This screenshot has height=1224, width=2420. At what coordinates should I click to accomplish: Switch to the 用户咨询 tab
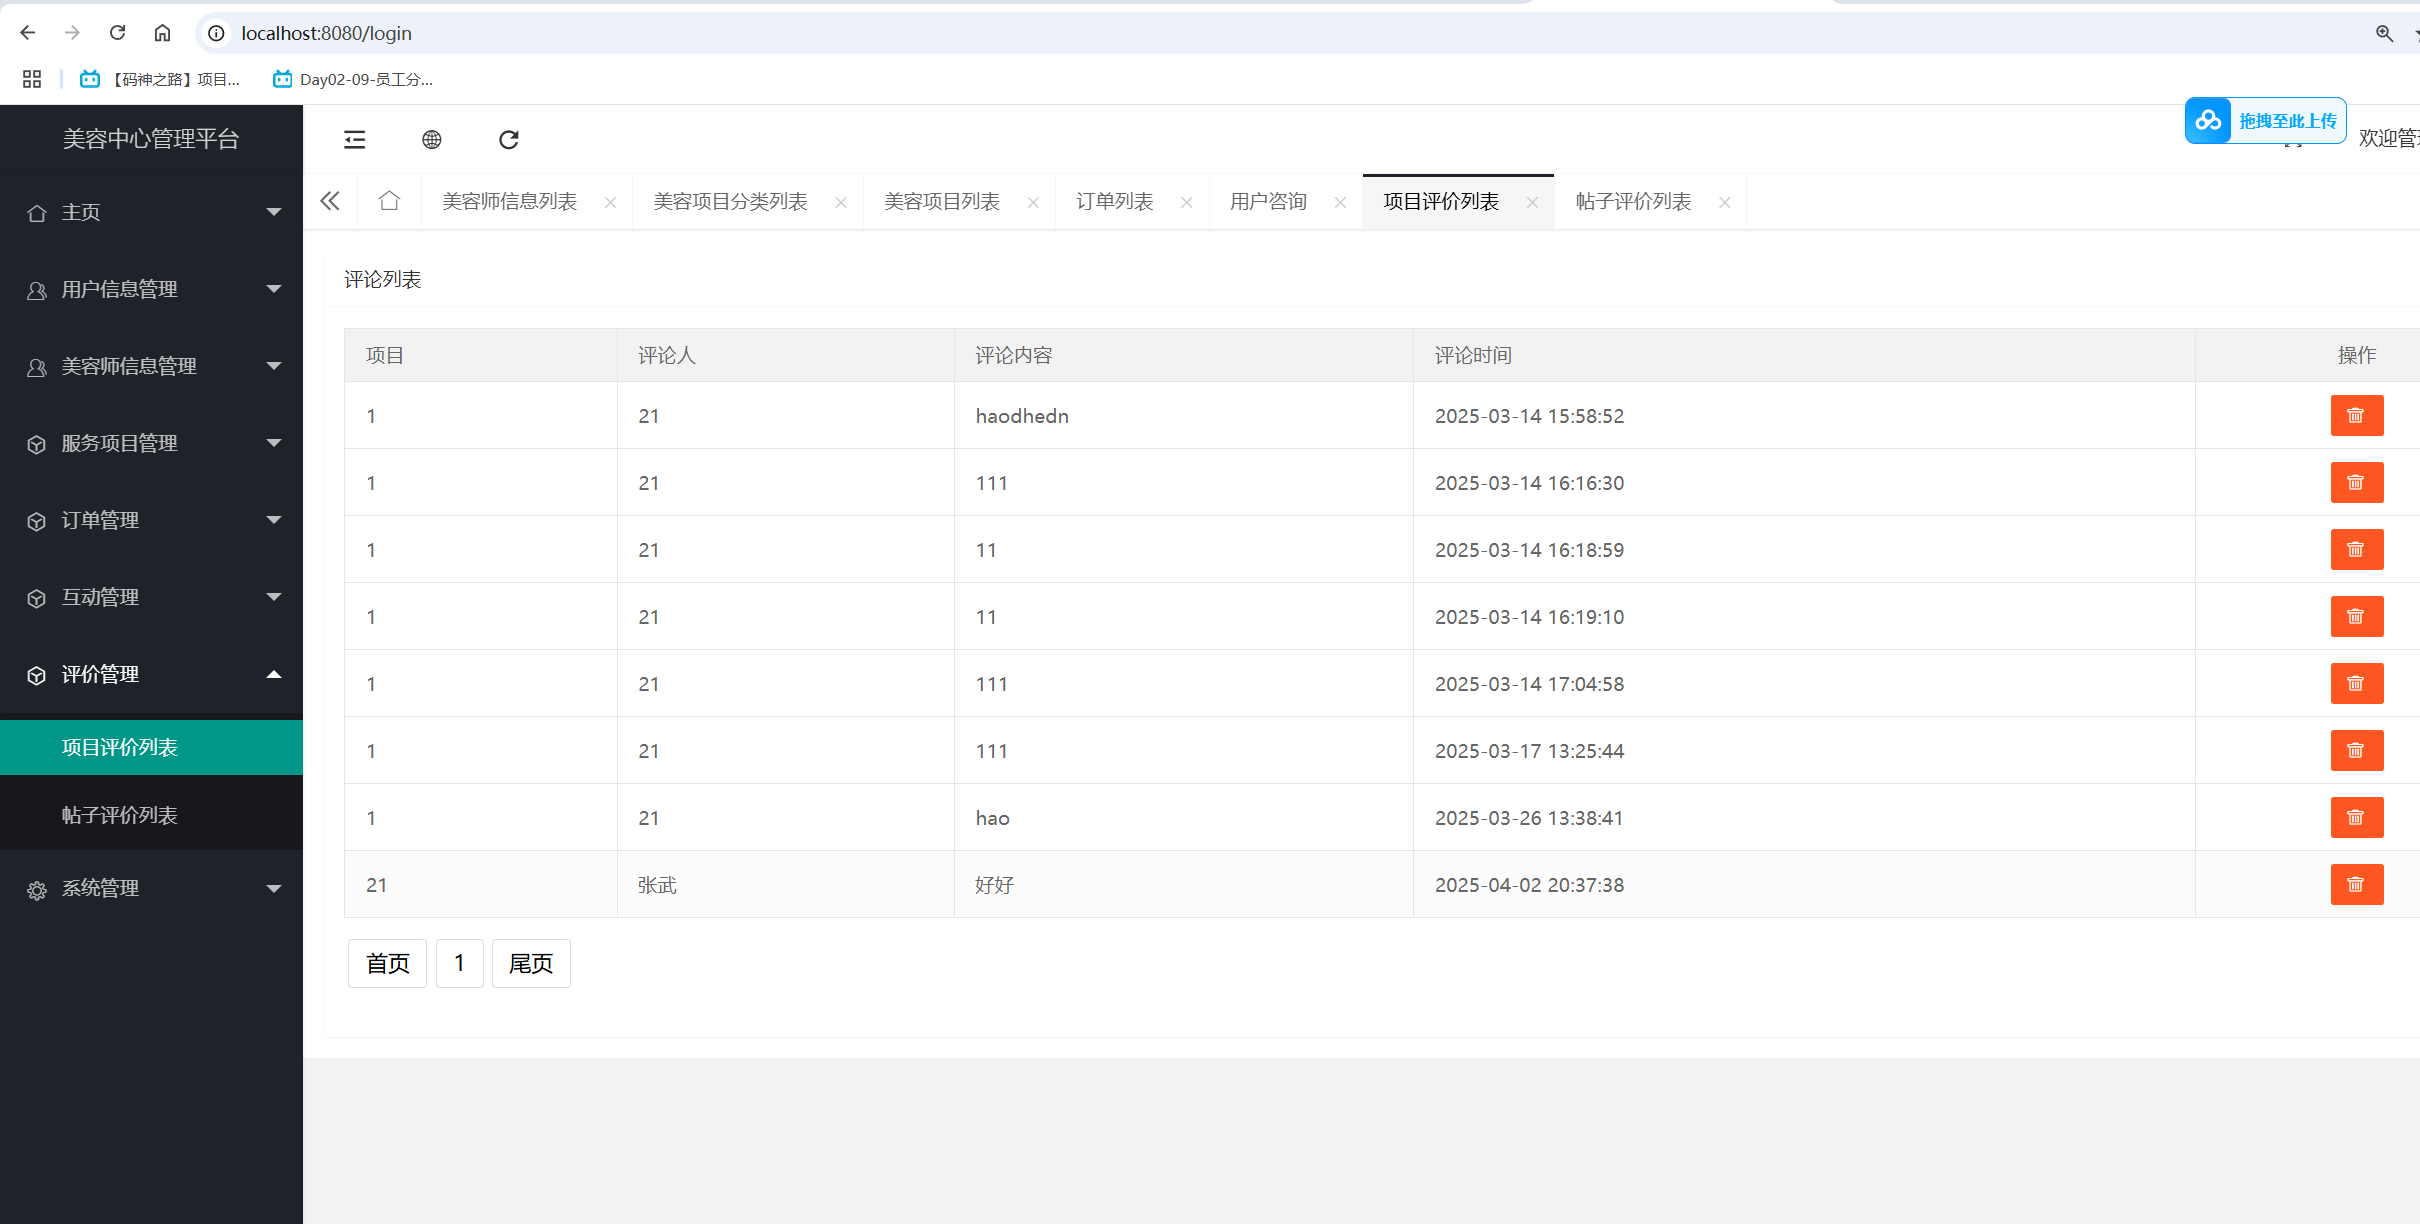click(x=1268, y=201)
